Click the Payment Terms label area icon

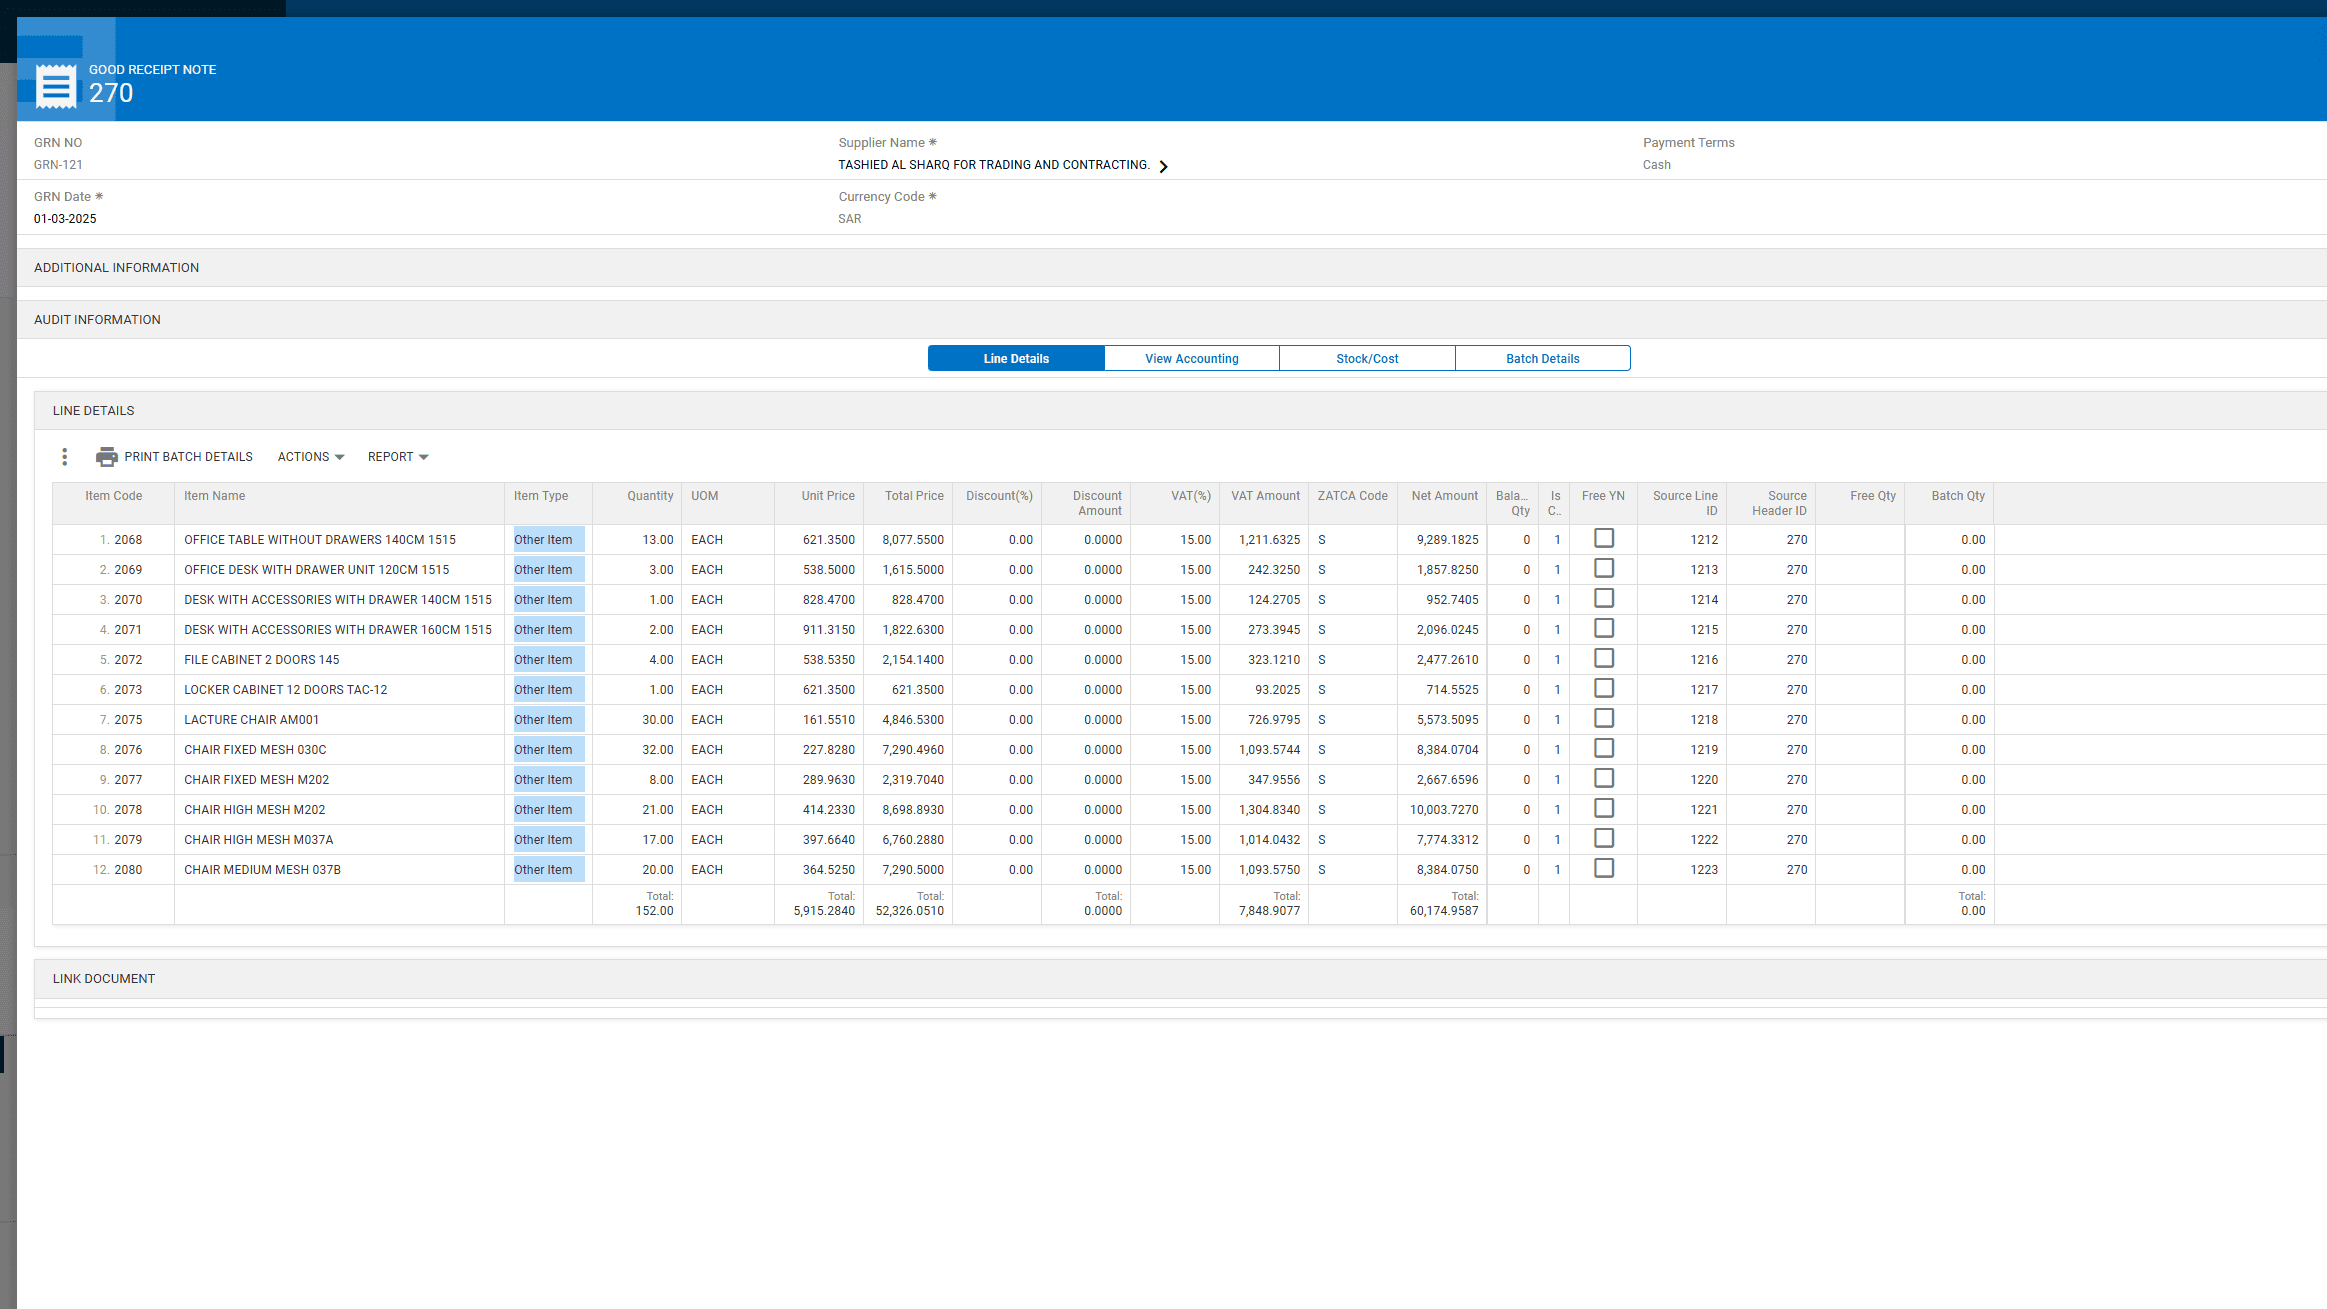click(x=1688, y=142)
